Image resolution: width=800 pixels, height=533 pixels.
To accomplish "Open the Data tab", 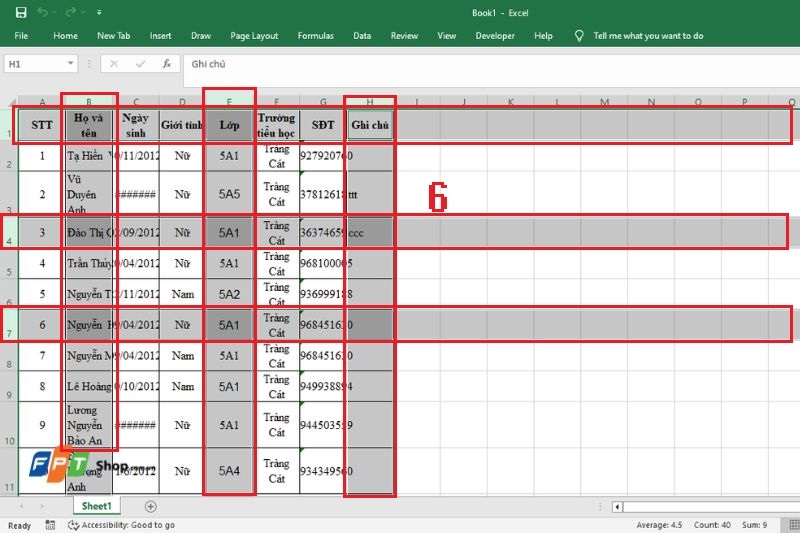I will point(362,36).
